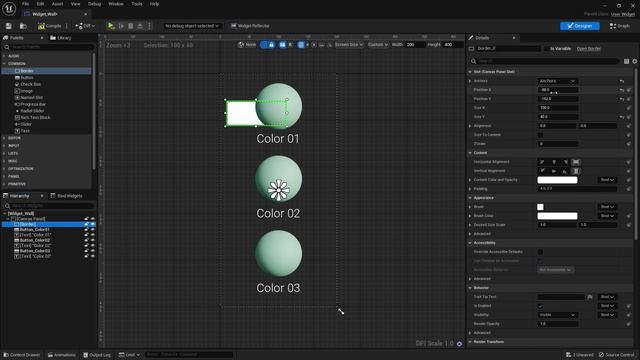Hide the Border widget with its eye icon

coord(93,224)
